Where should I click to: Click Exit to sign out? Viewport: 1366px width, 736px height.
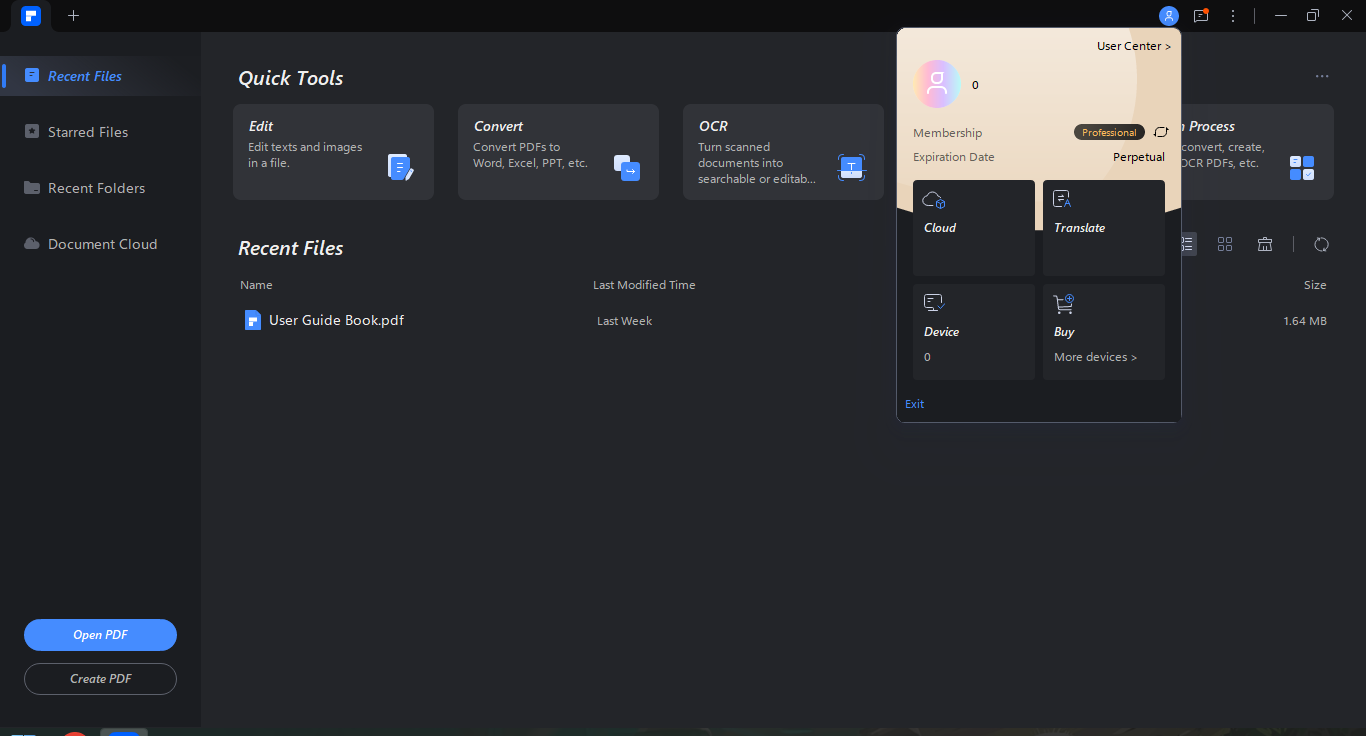pos(914,404)
